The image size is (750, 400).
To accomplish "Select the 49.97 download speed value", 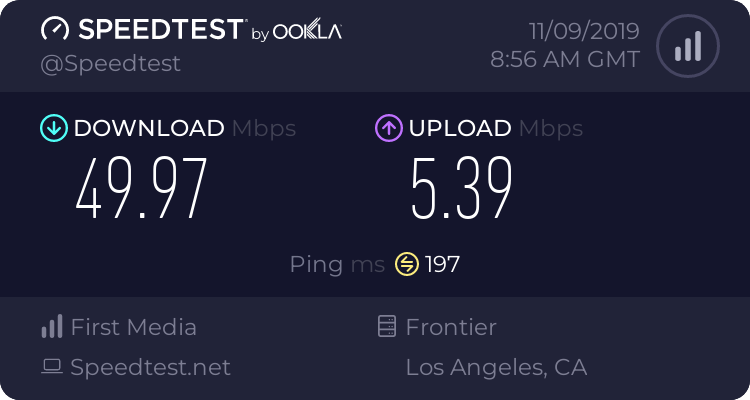I will (142, 190).
